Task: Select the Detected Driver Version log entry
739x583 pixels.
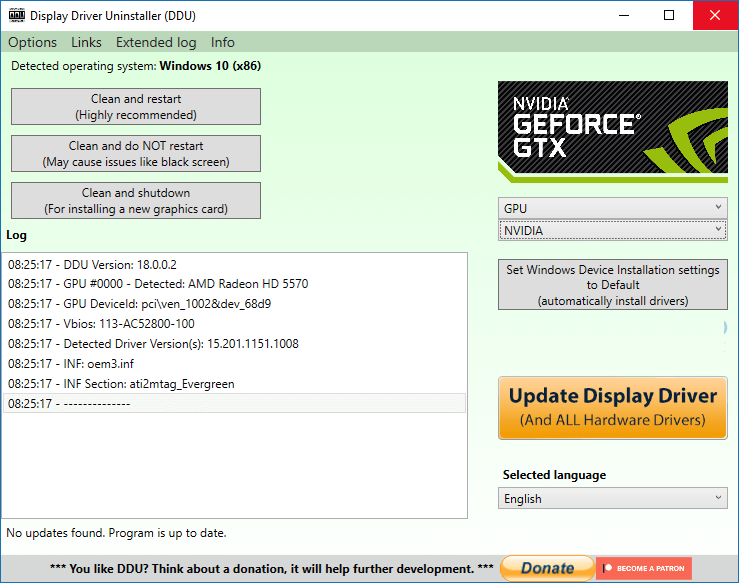Action: click(x=153, y=344)
